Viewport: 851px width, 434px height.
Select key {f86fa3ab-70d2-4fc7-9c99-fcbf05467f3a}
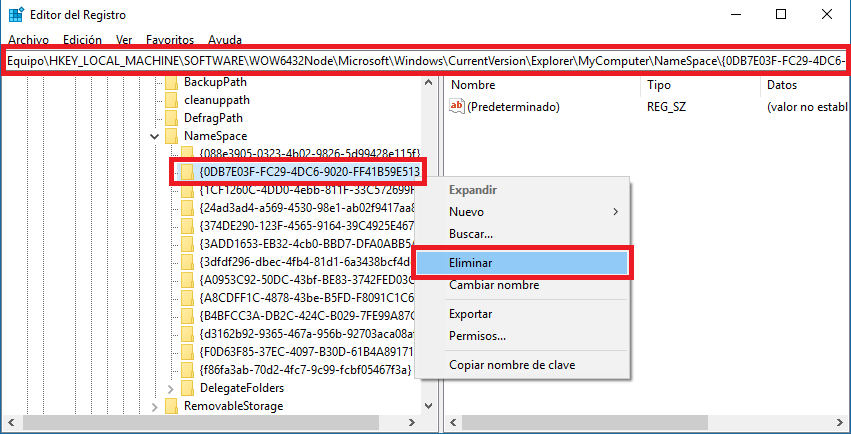[x=306, y=369]
